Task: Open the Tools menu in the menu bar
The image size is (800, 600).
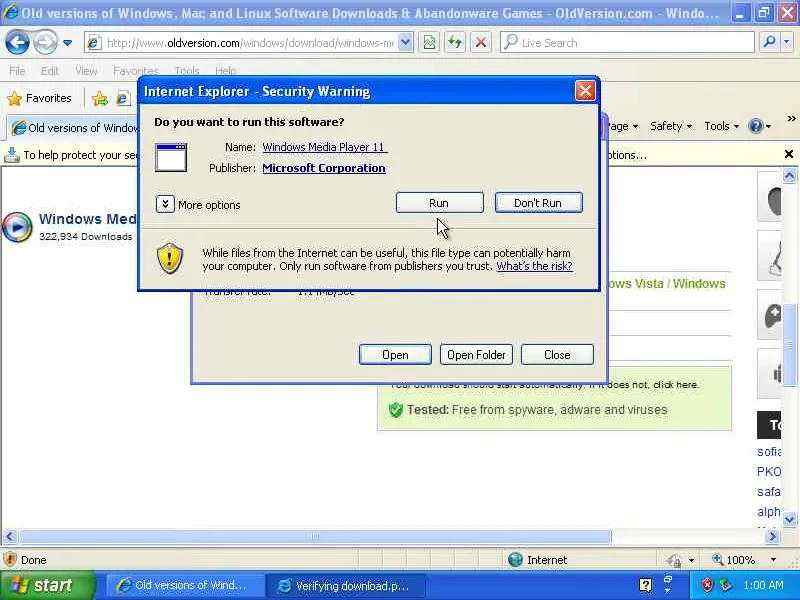Action: click(x=187, y=71)
